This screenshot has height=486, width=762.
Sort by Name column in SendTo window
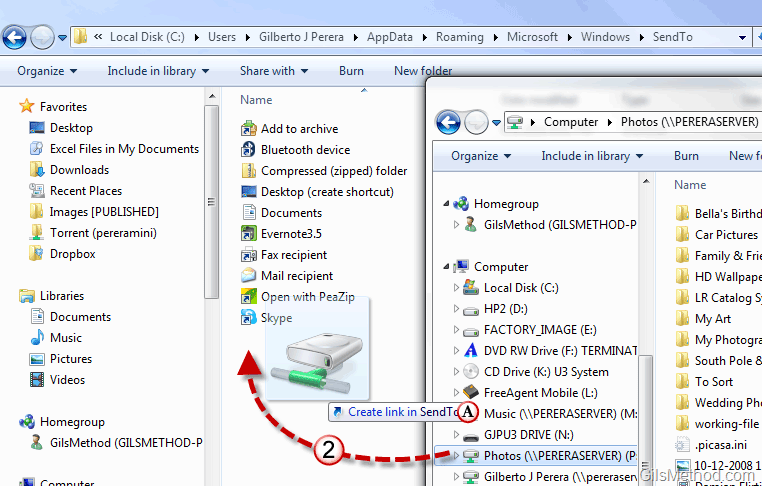pyautogui.click(x=256, y=100)
